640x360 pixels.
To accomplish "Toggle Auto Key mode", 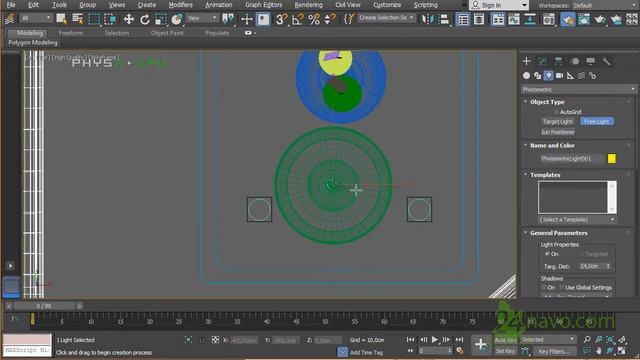I will [x=505, y=340].
